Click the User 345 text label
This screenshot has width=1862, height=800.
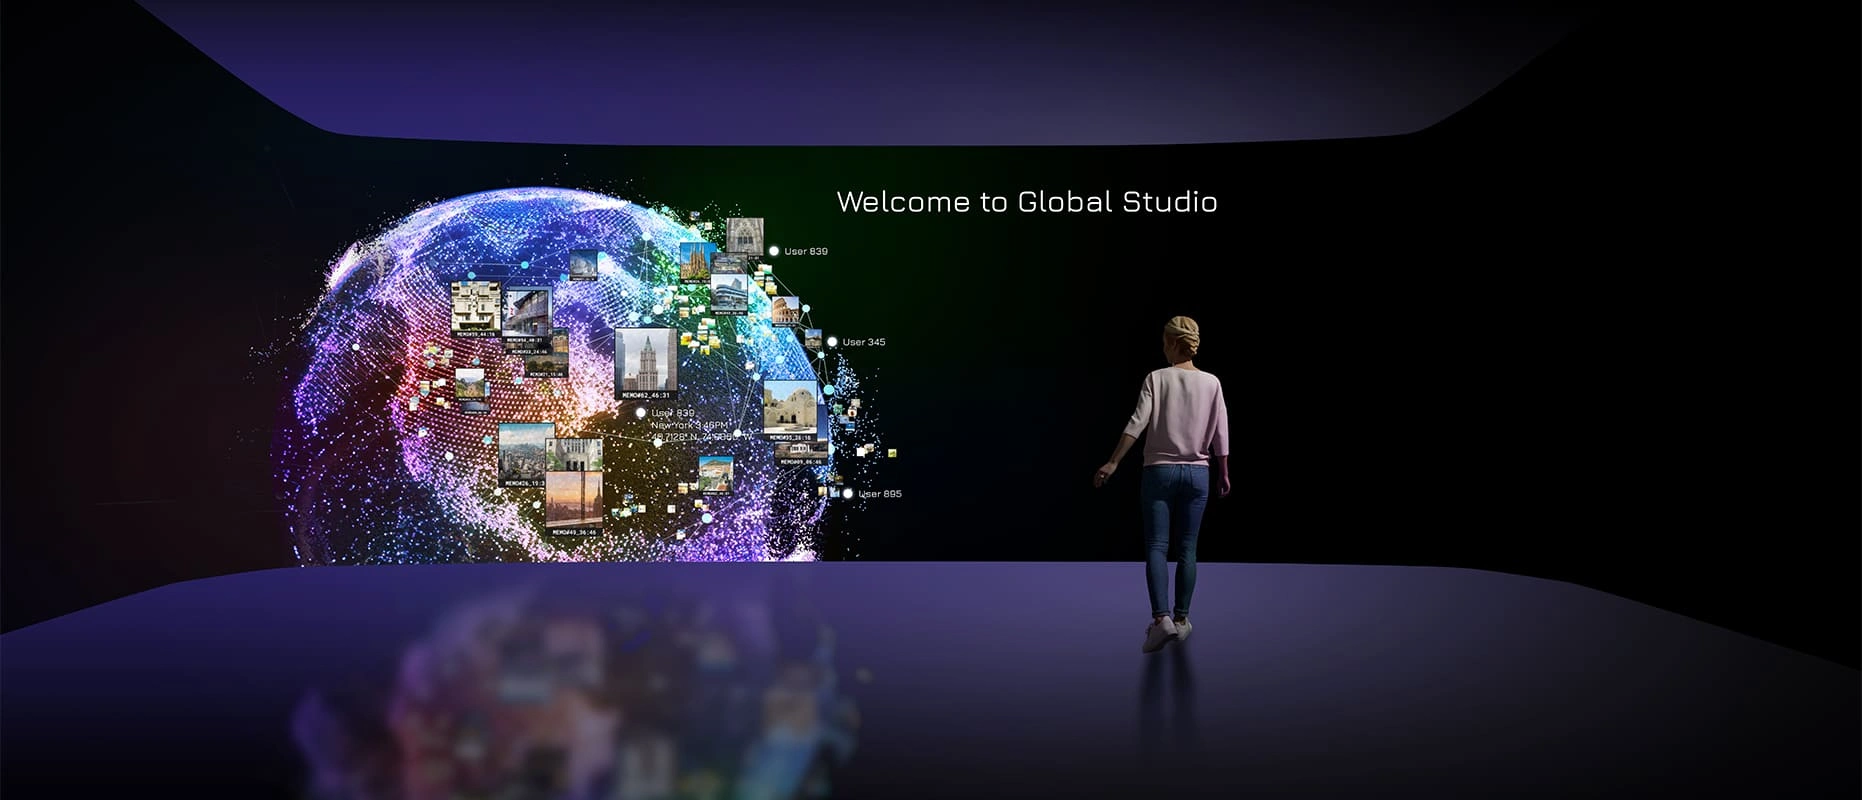pos(863,342)
